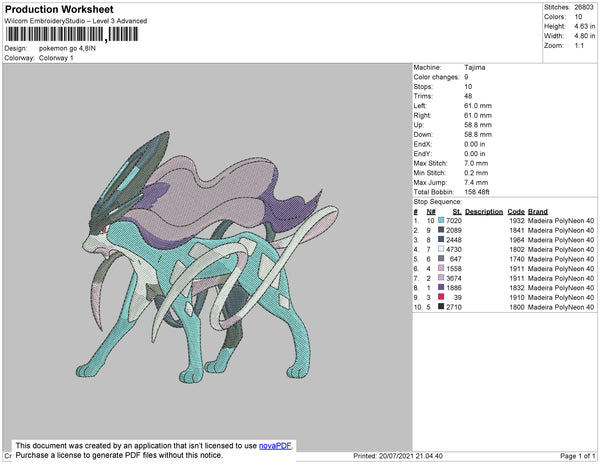Click the Zoom value 1:1

[x=579, y=46]
